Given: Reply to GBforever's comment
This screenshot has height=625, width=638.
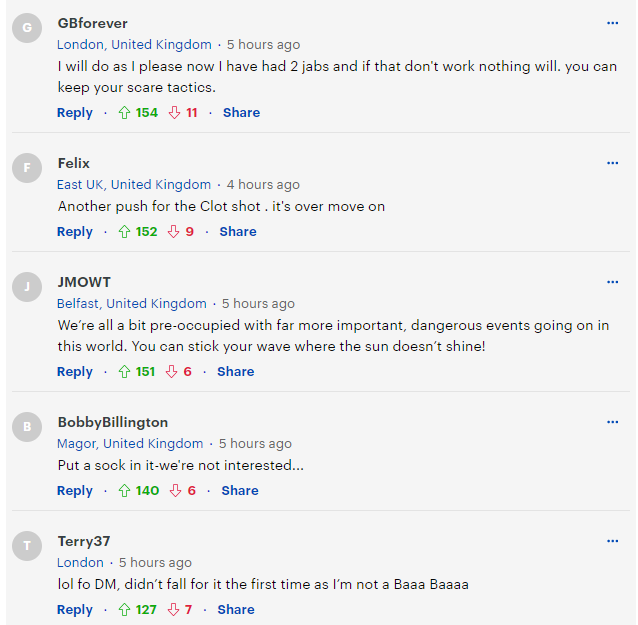Looking at the screenshot, I should coord(75,113).
